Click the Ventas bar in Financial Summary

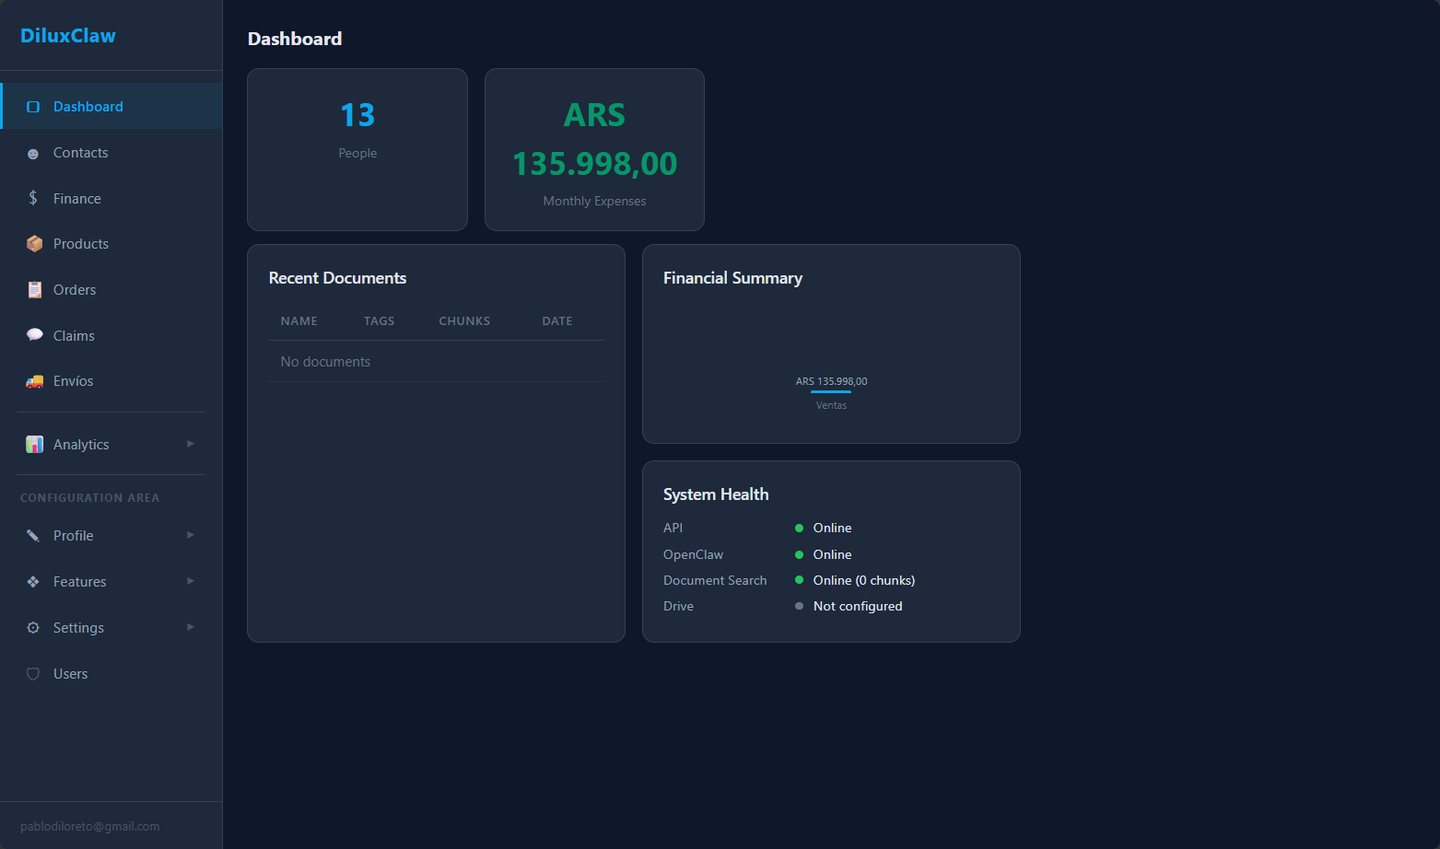(x=831, y=392)
